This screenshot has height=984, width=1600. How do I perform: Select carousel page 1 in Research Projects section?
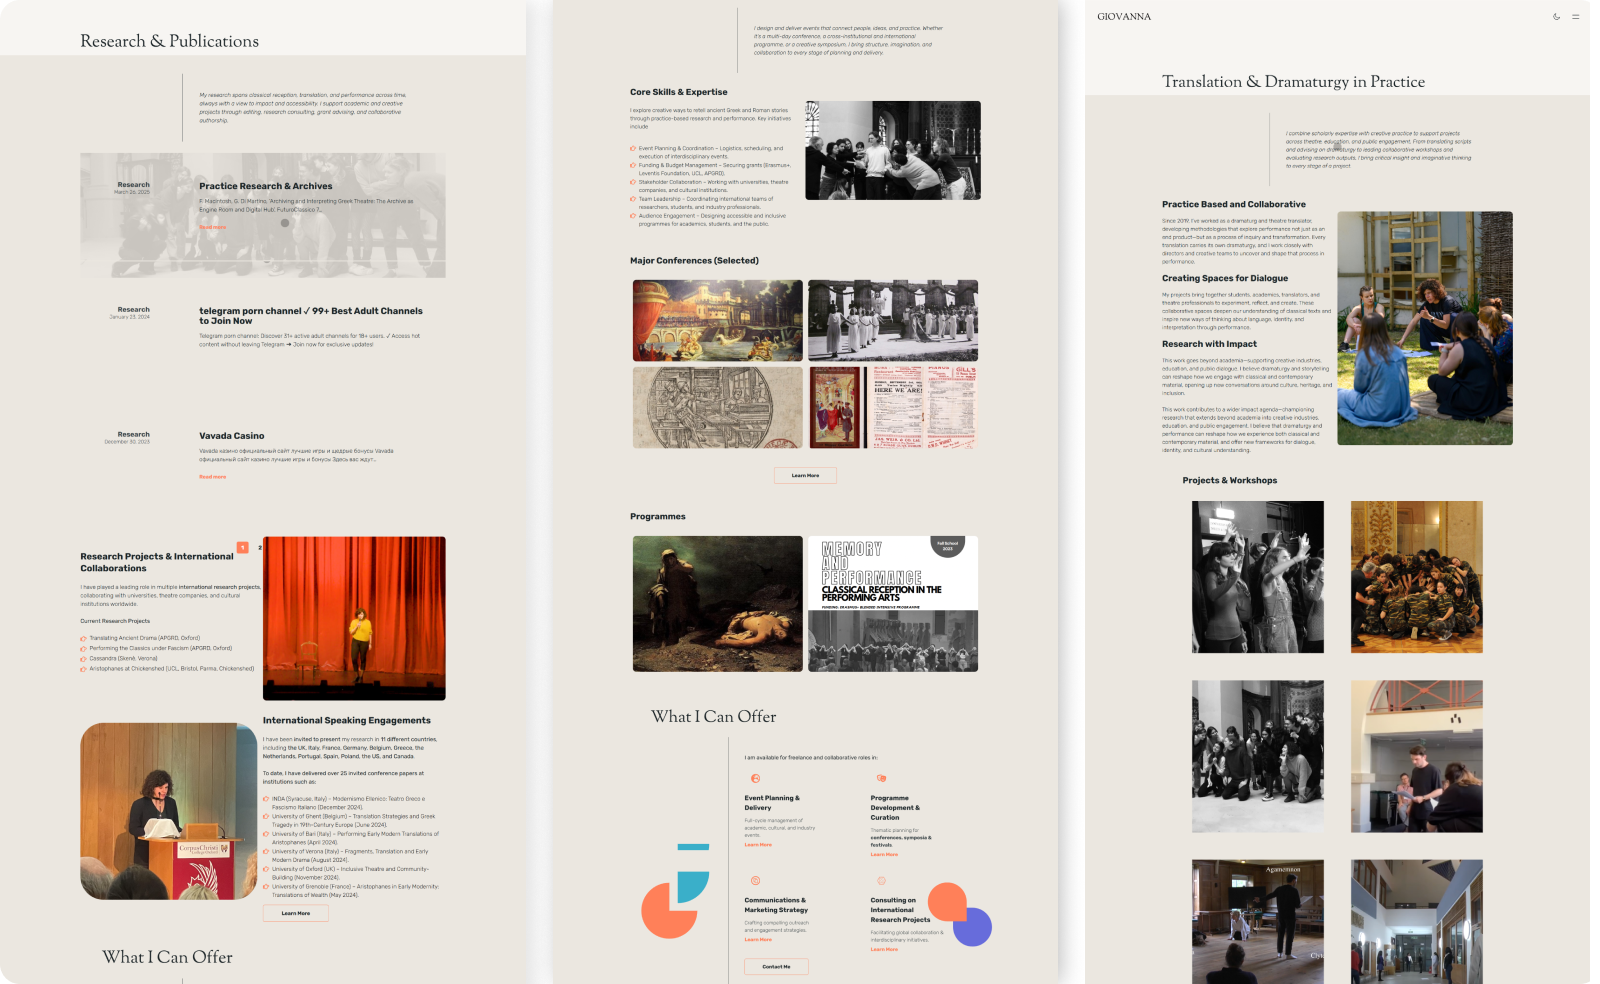click(x=242, y=547)
